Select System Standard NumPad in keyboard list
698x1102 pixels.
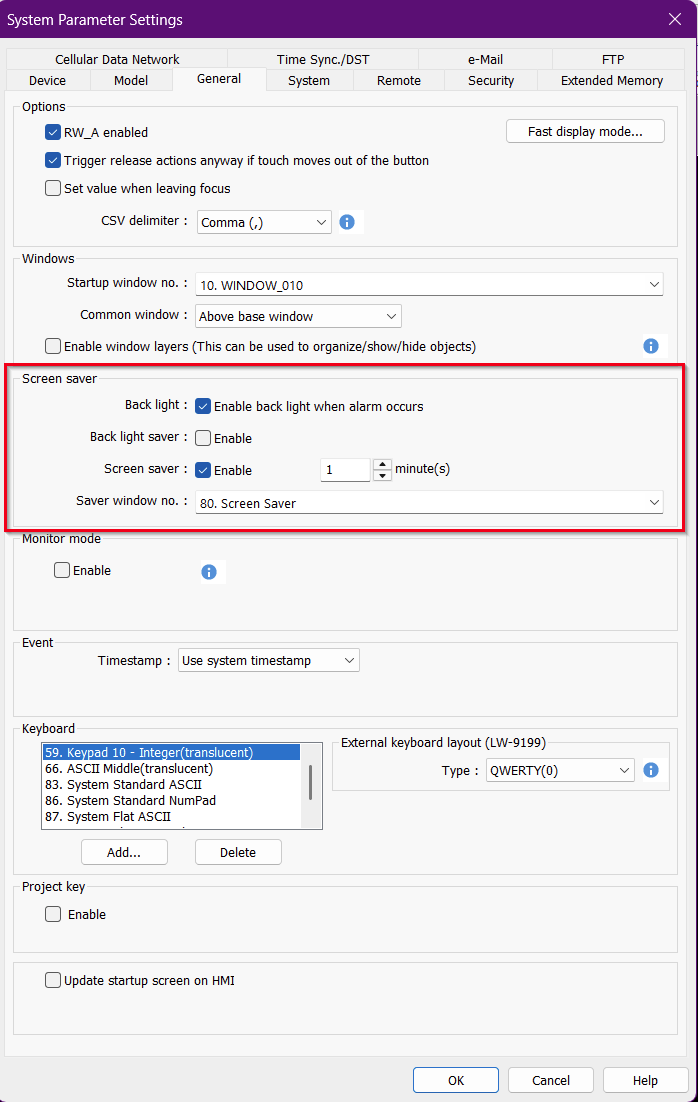tap(141, 801)
